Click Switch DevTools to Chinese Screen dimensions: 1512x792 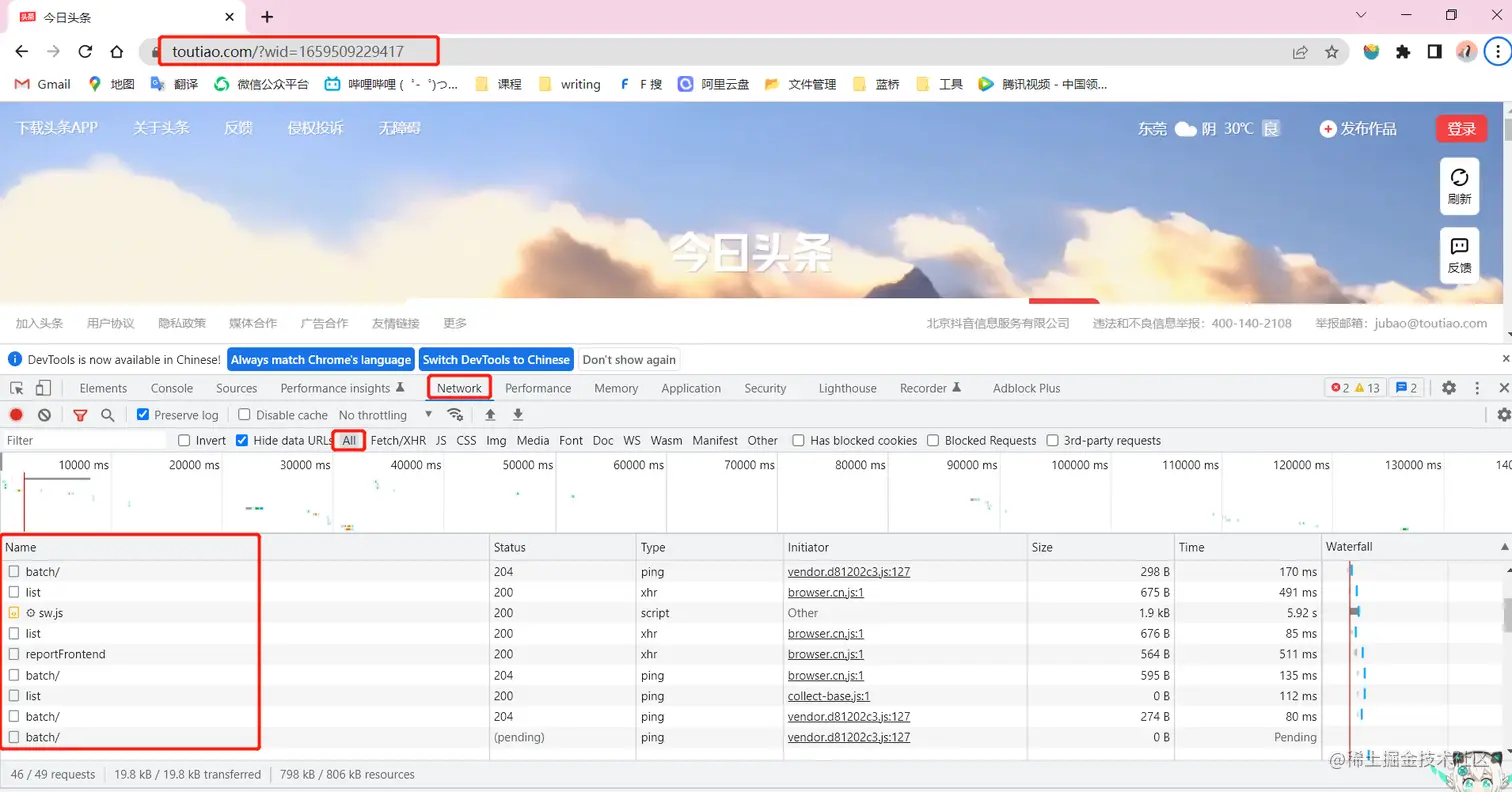pyautogui.click(x=496, y=360)
